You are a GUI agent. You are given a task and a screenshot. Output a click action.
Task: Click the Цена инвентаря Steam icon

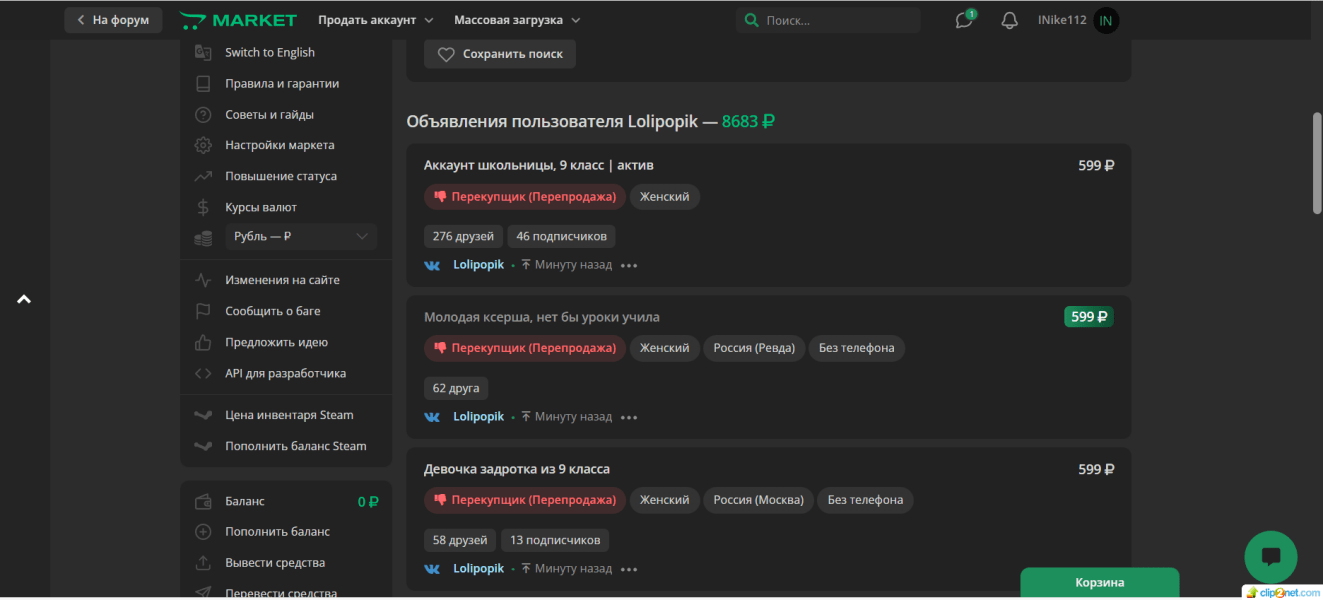pos(203,414)
